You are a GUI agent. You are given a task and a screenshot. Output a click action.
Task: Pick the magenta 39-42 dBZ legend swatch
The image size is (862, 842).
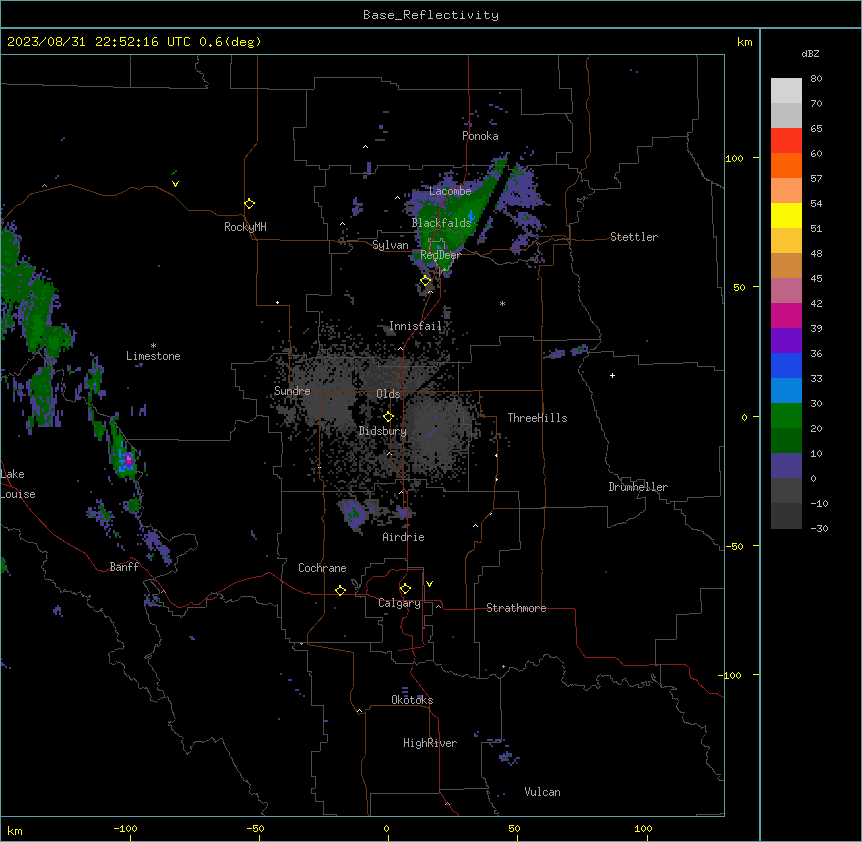[x=786, y=316]
